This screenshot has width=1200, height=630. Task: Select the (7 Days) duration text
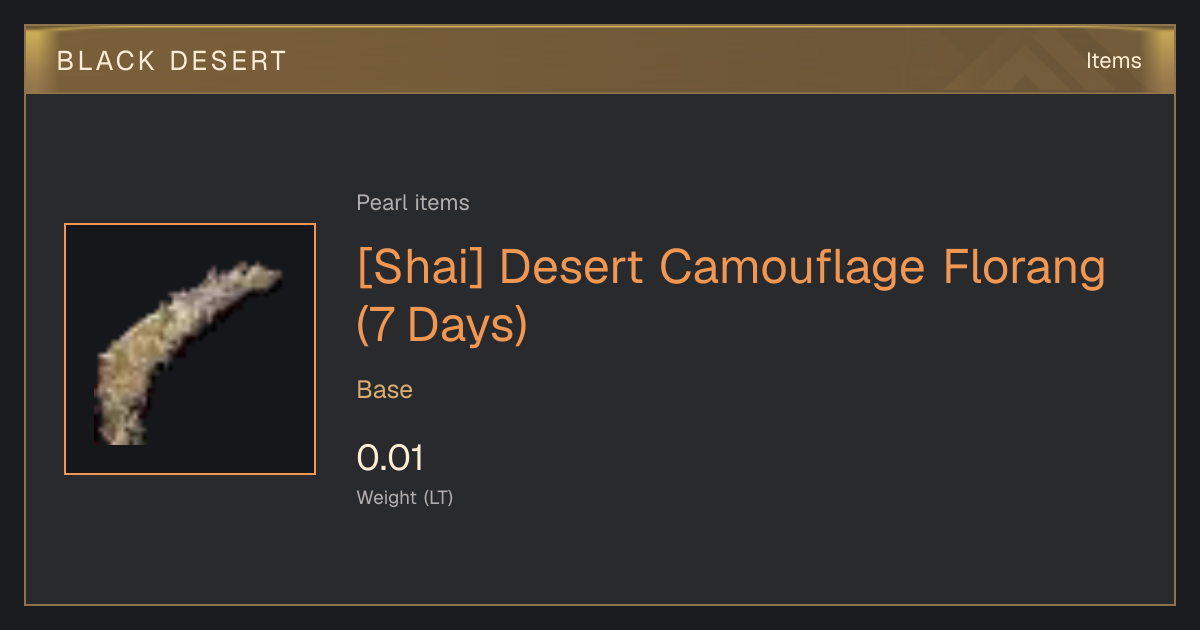pyautogui.click(x=442, y=325)
